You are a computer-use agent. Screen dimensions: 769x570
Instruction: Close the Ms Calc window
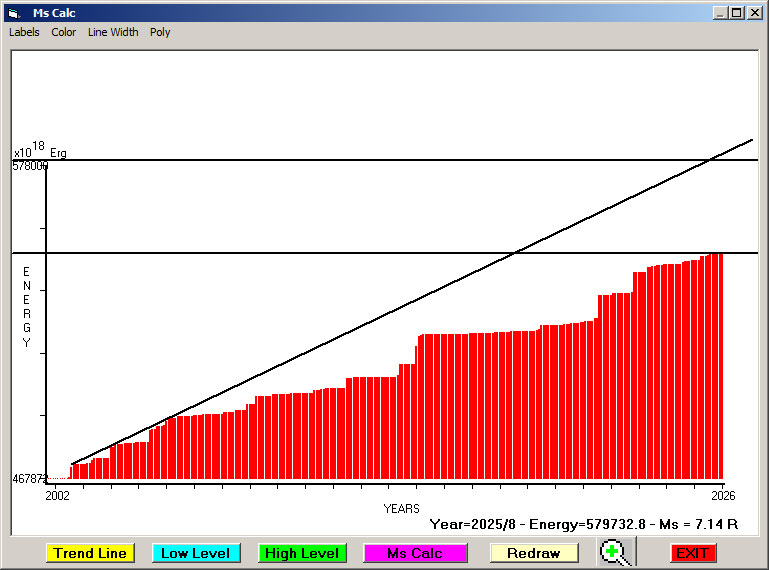pos(755,13)
